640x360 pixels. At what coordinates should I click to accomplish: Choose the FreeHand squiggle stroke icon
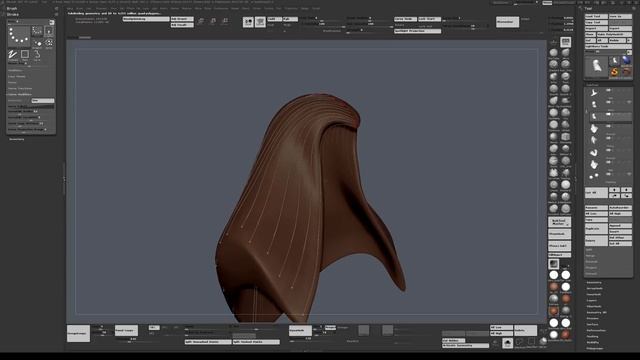point(13,55)
